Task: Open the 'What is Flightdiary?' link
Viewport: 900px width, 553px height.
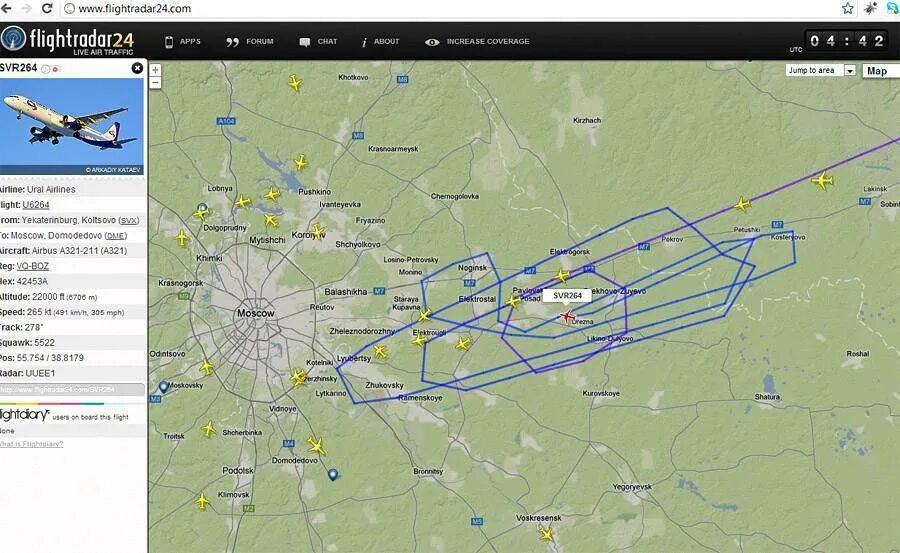Action: 32,444
